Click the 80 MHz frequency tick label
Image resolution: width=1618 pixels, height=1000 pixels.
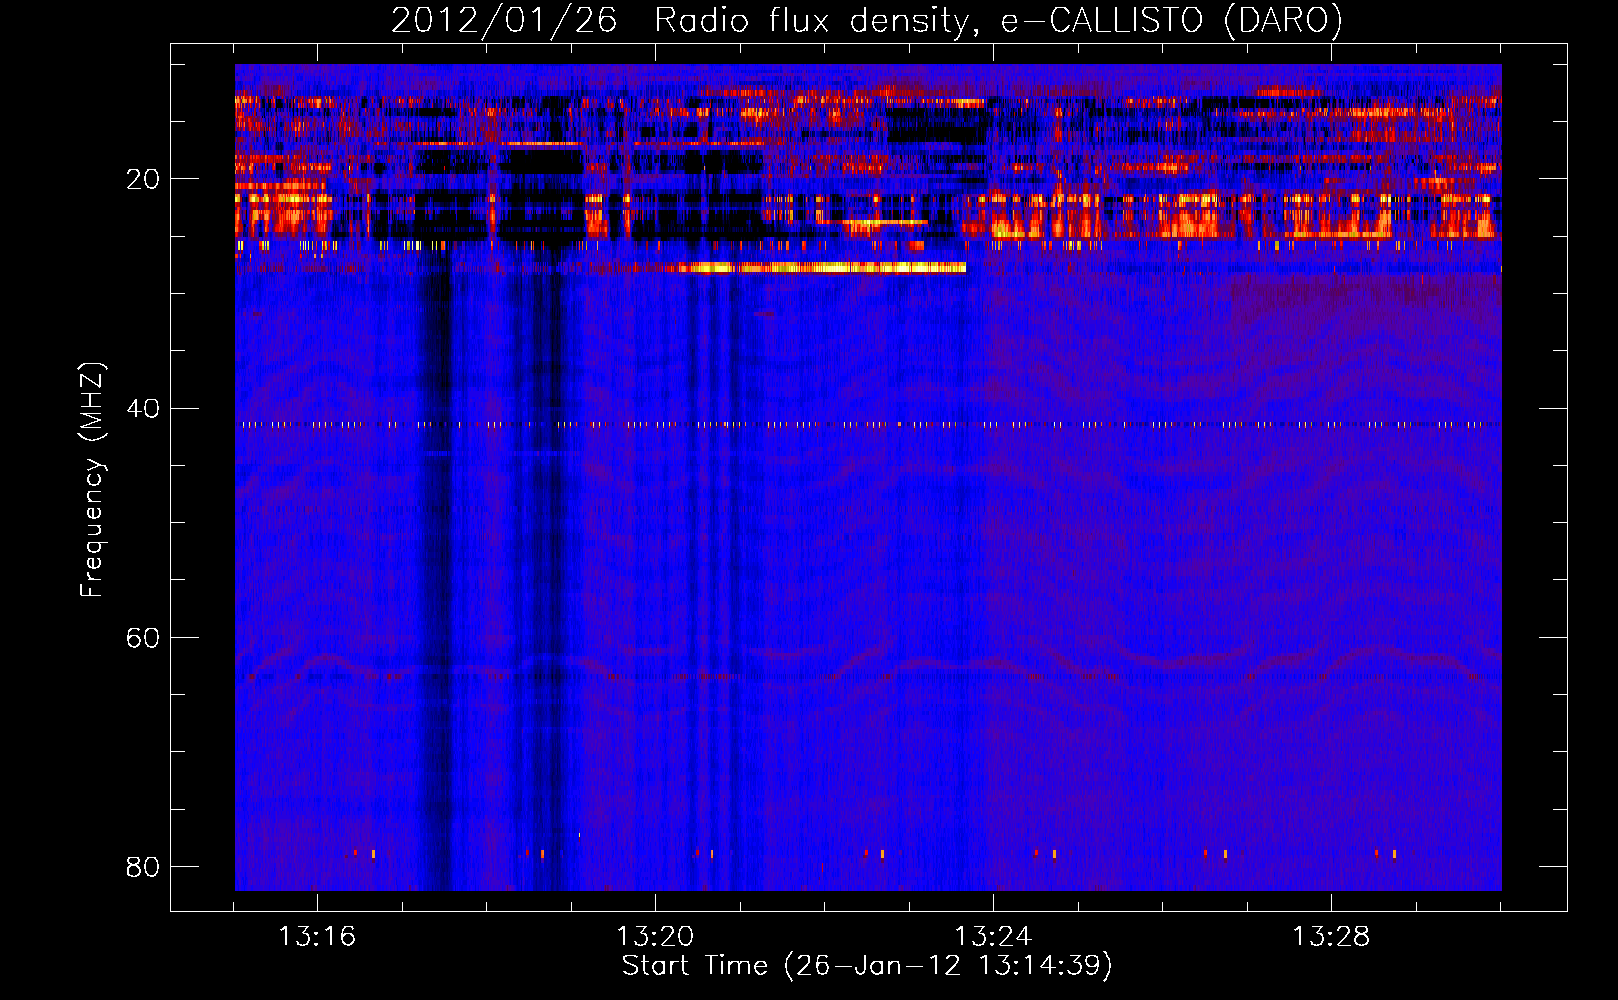[x=143, y=867]
